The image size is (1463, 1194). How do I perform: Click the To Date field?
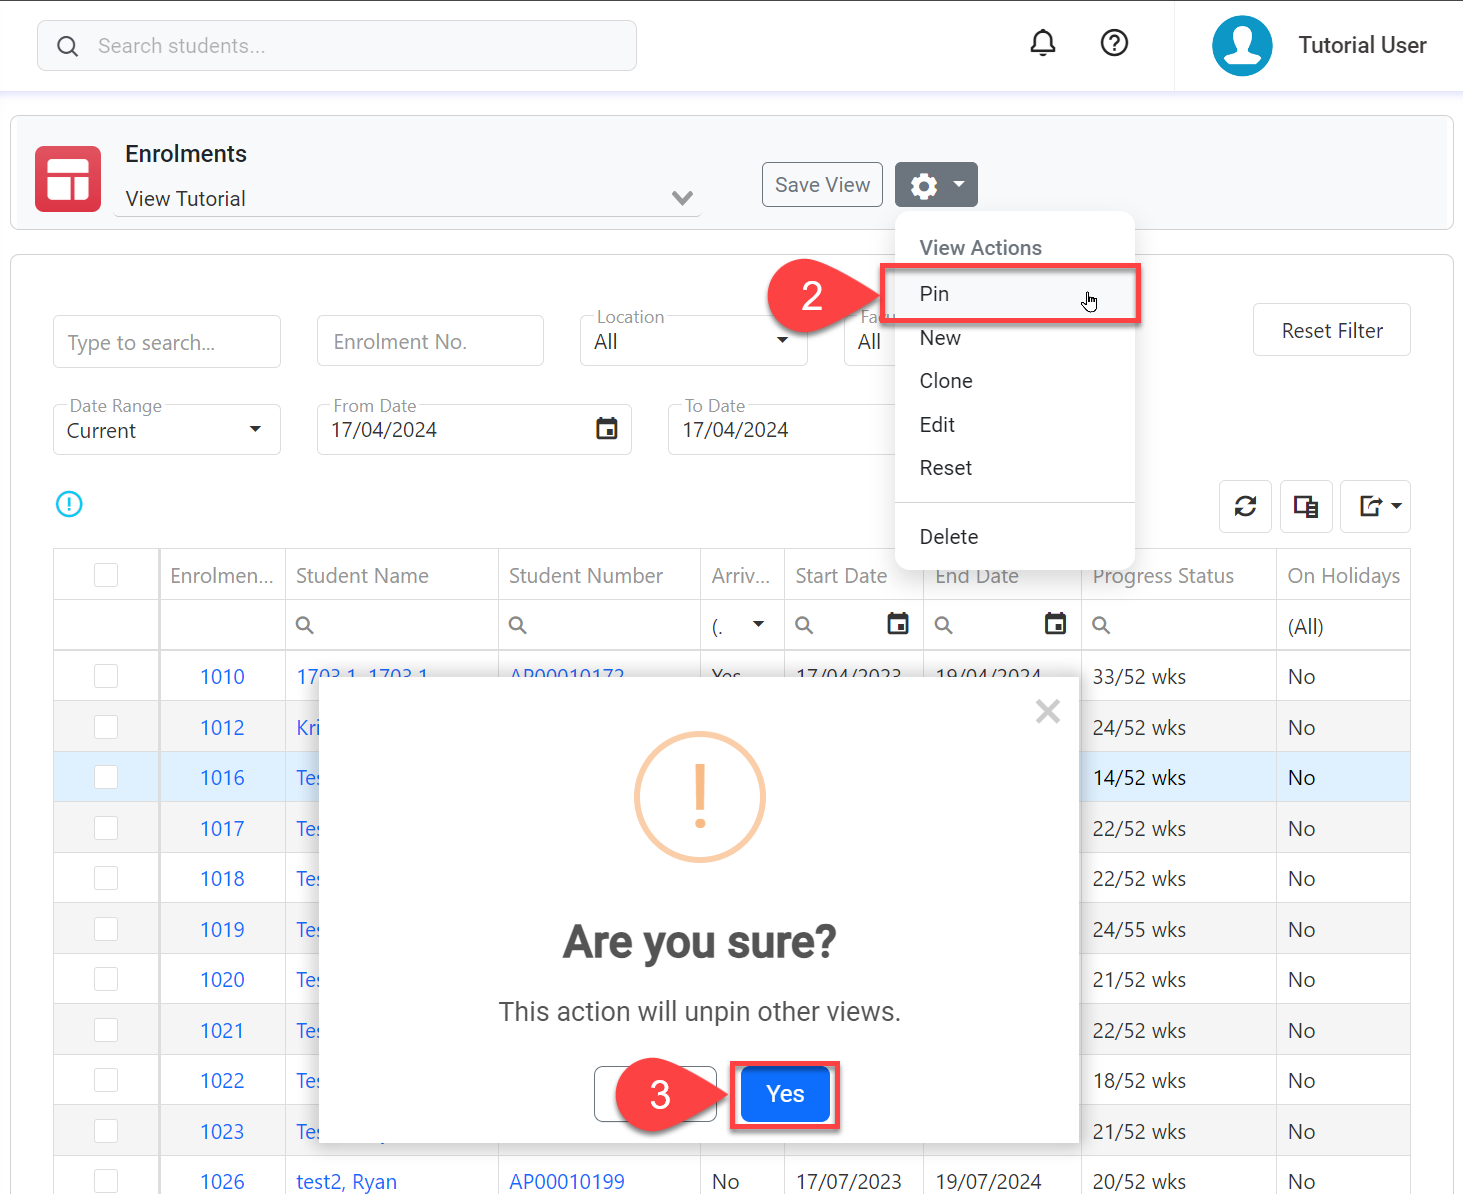coord(782,430)
